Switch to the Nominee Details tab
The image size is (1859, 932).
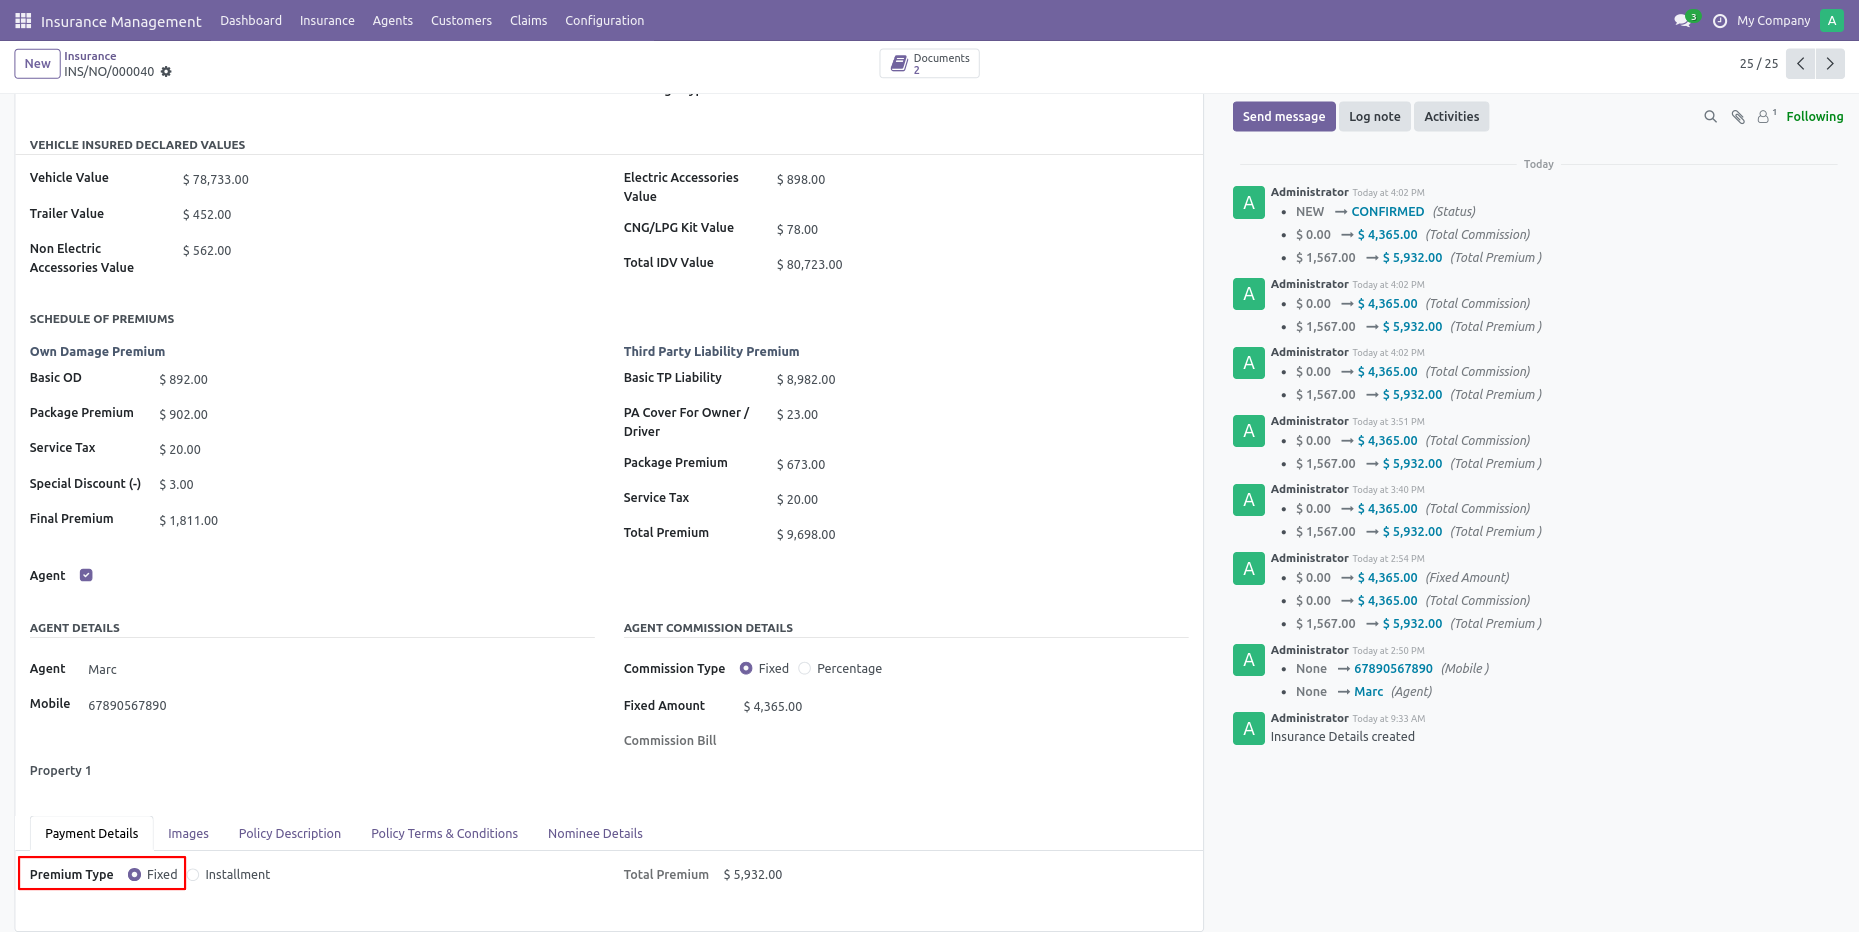click(595, 834)
